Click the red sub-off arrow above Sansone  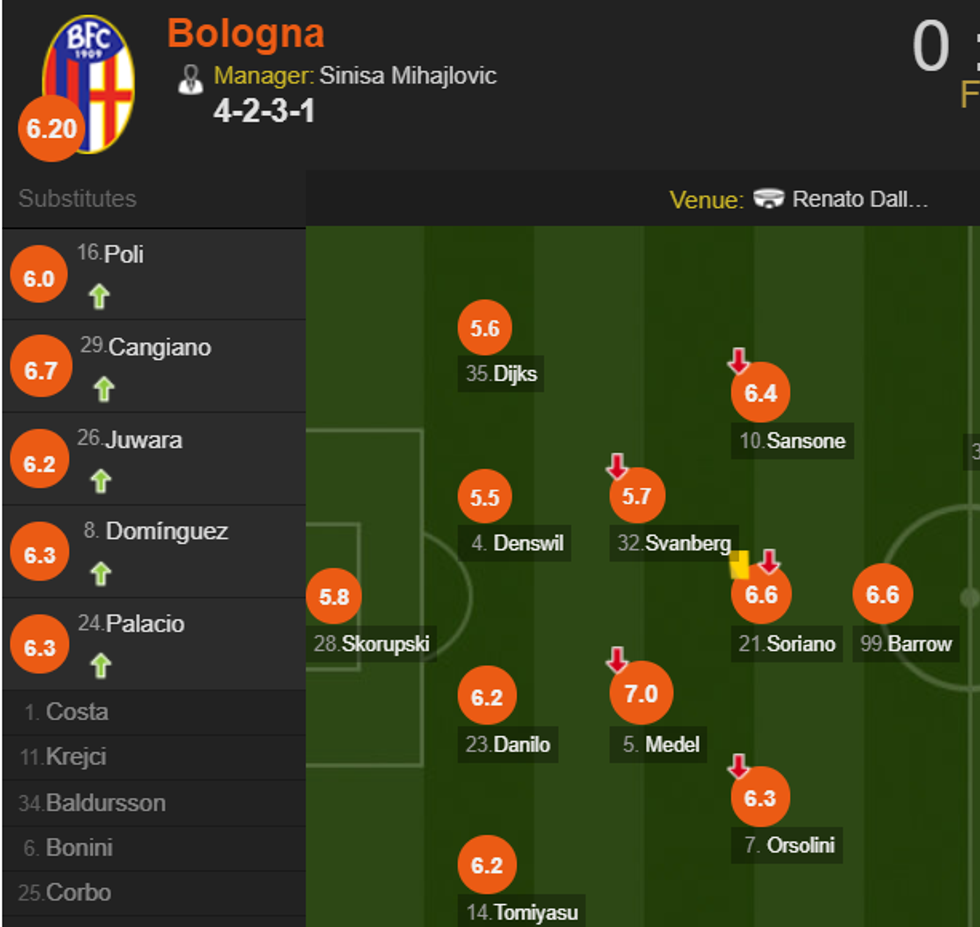point(738,361)
